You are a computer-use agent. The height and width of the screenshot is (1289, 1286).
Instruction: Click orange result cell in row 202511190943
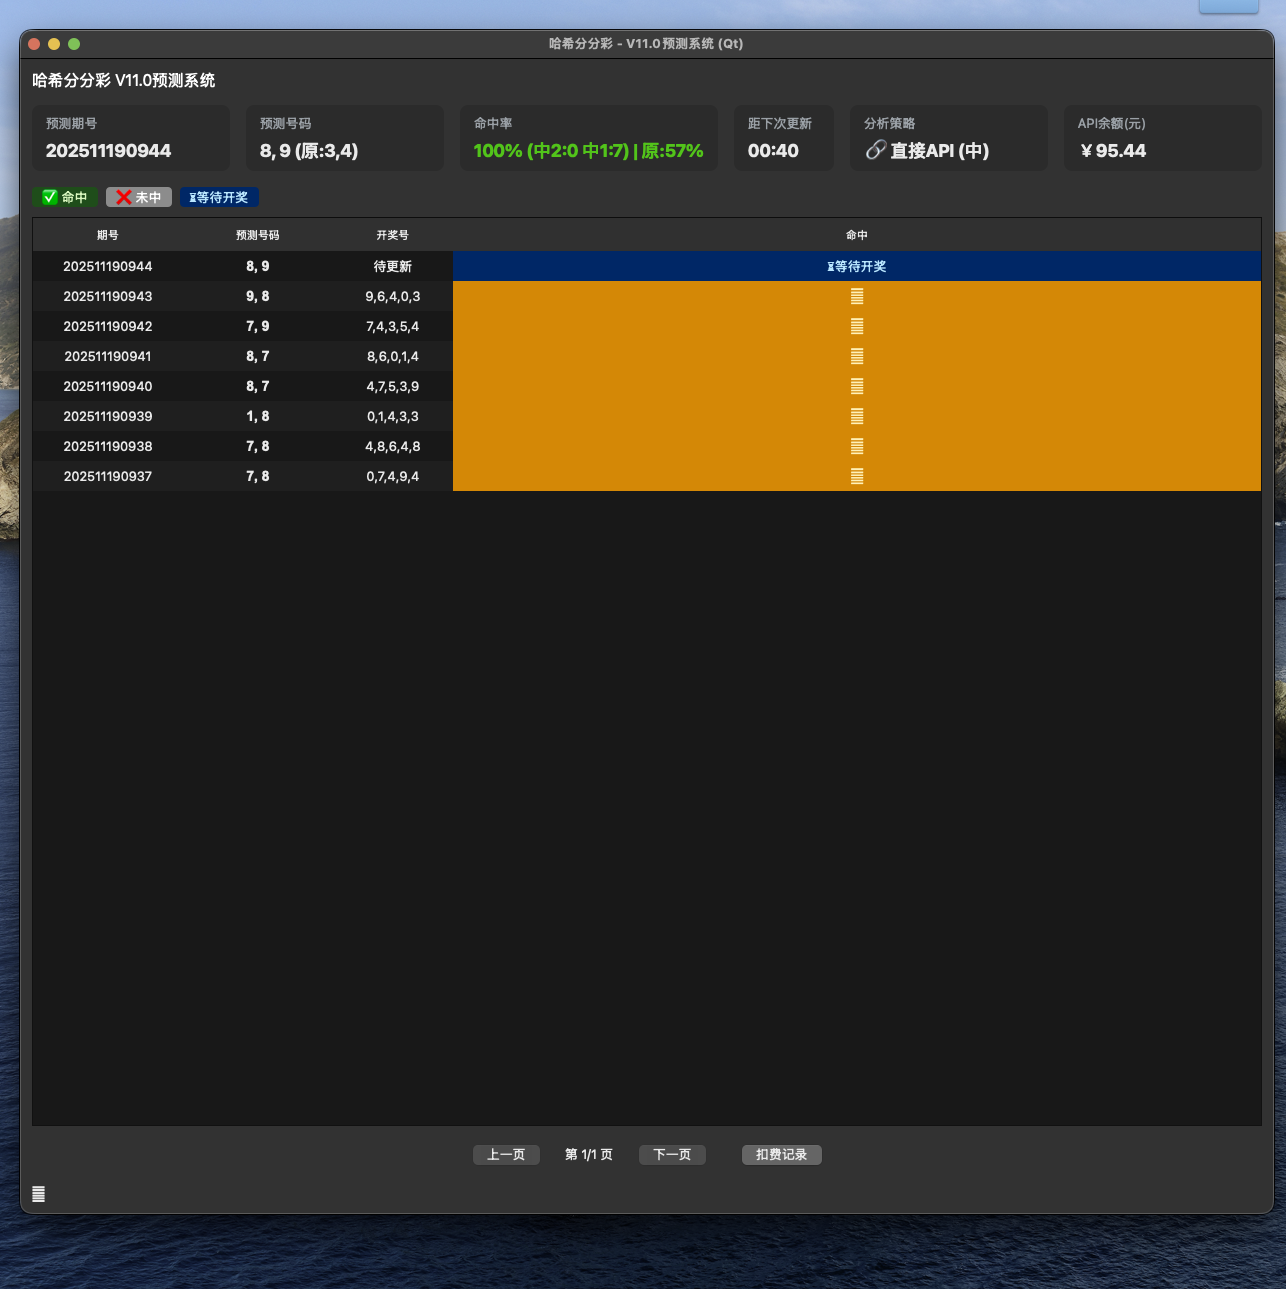point(857,296)
